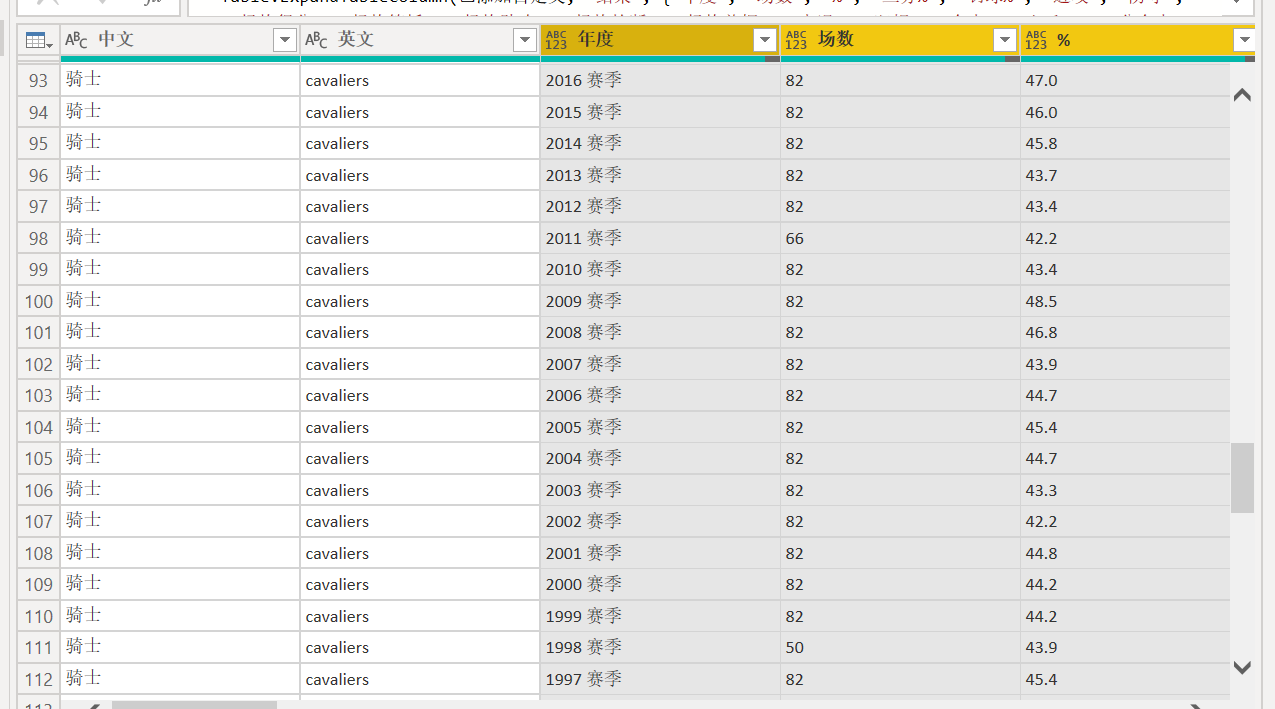Click the 43.3 percentage cell
Image resolution: width=1275 pixels, height=709 pixels.
click(x=1125, y=491)
